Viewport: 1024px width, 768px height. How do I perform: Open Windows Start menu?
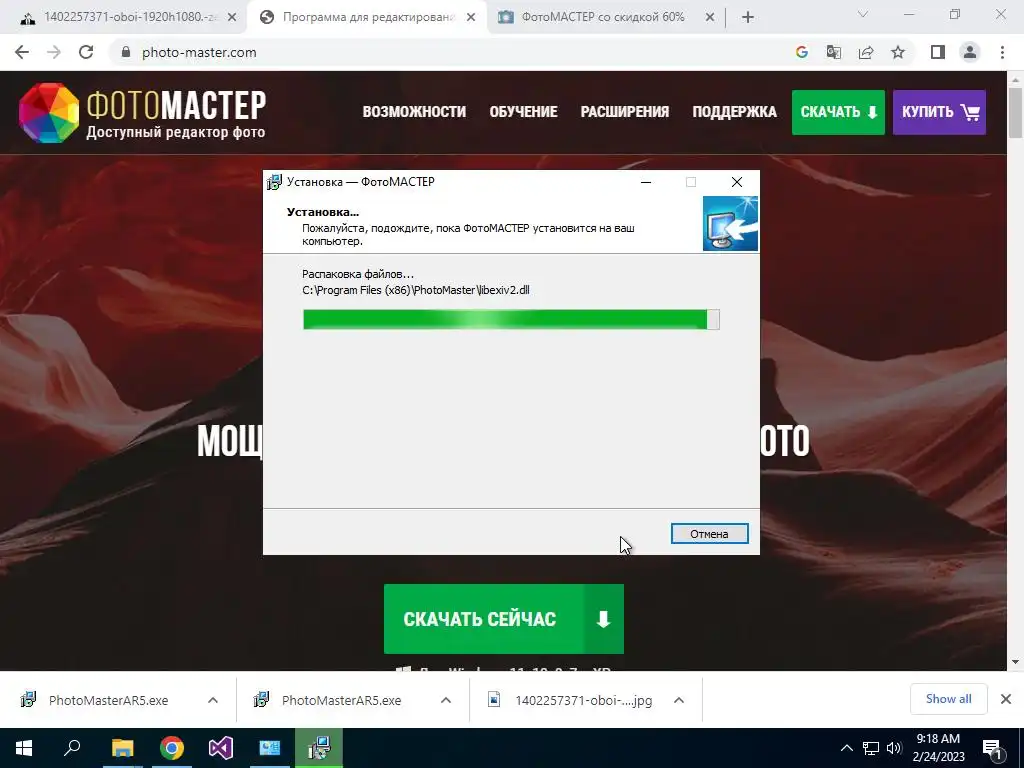(x=24, y=748)
